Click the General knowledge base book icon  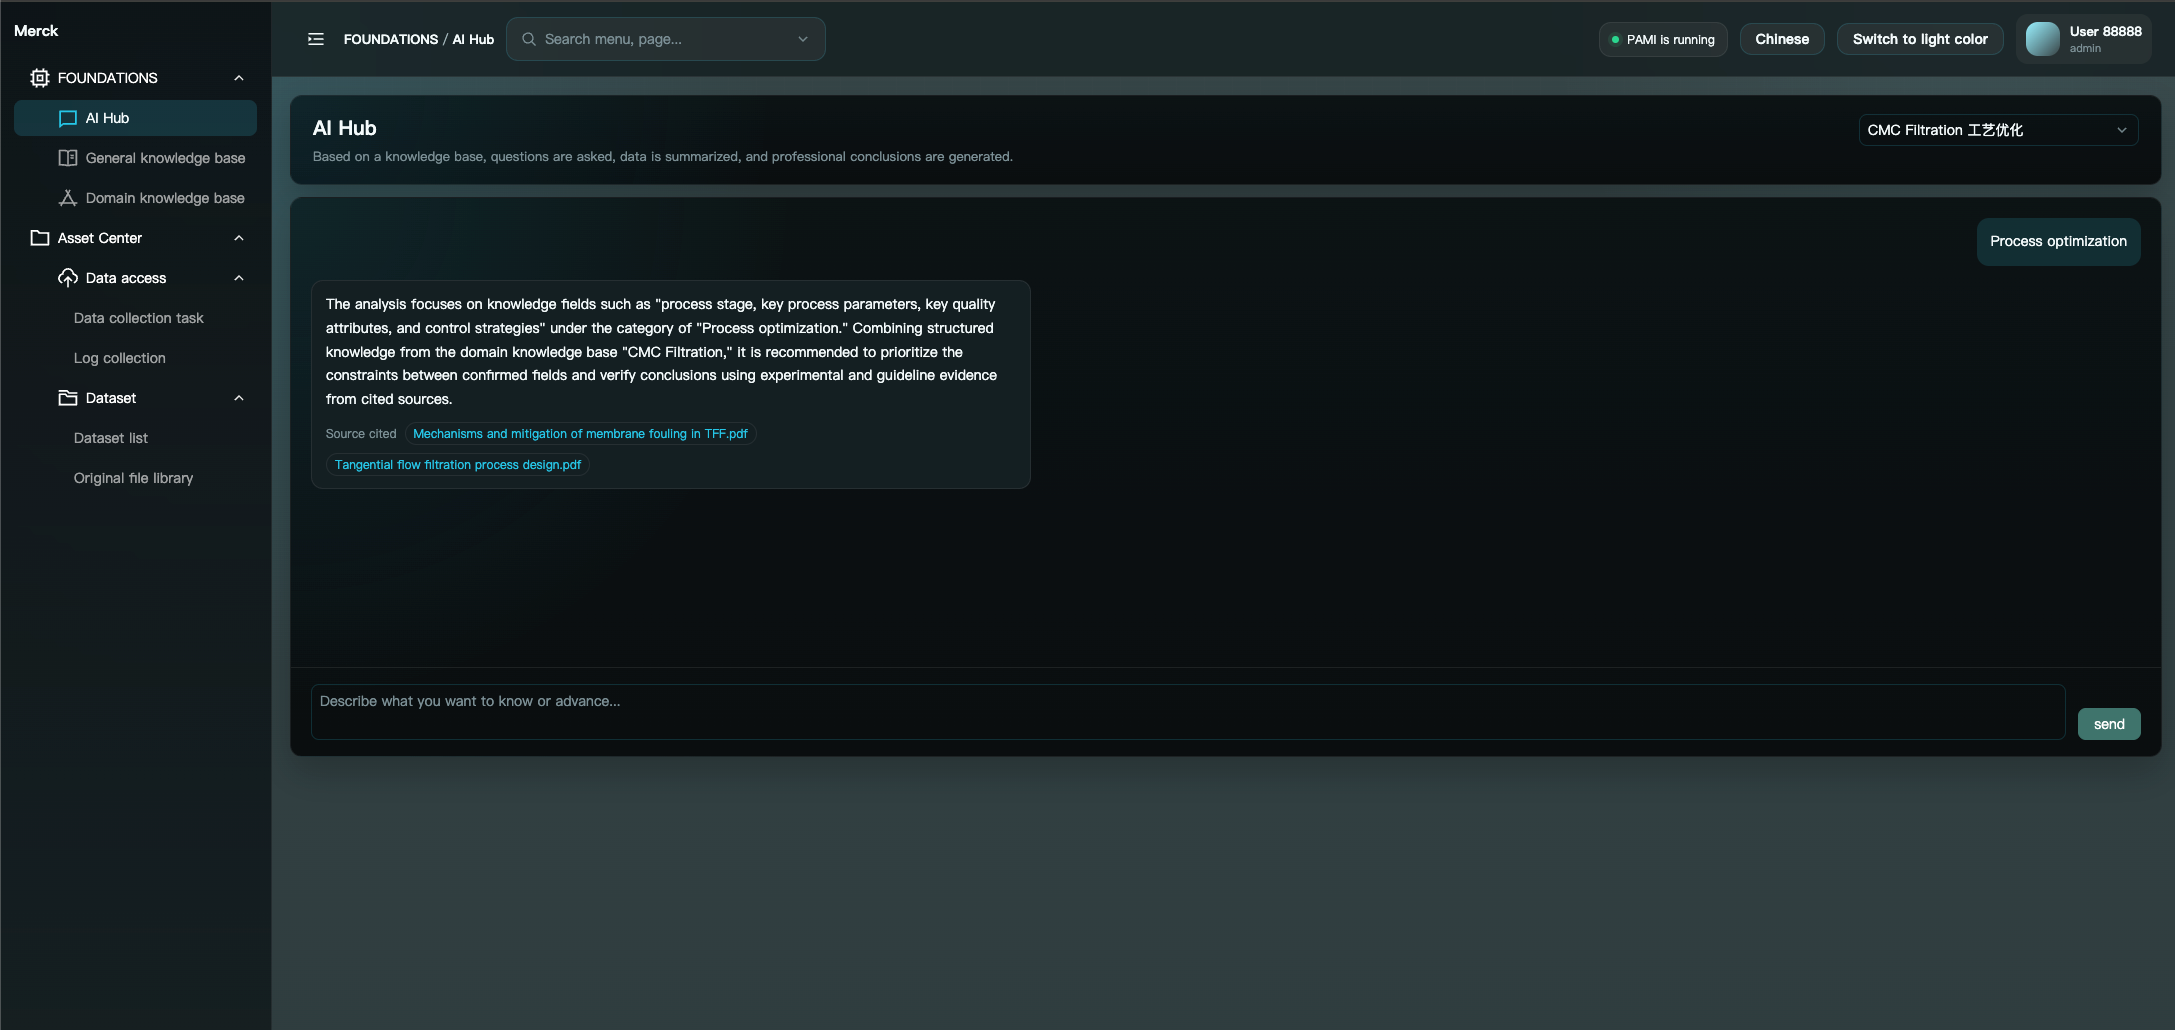click(x=68, y=158)
